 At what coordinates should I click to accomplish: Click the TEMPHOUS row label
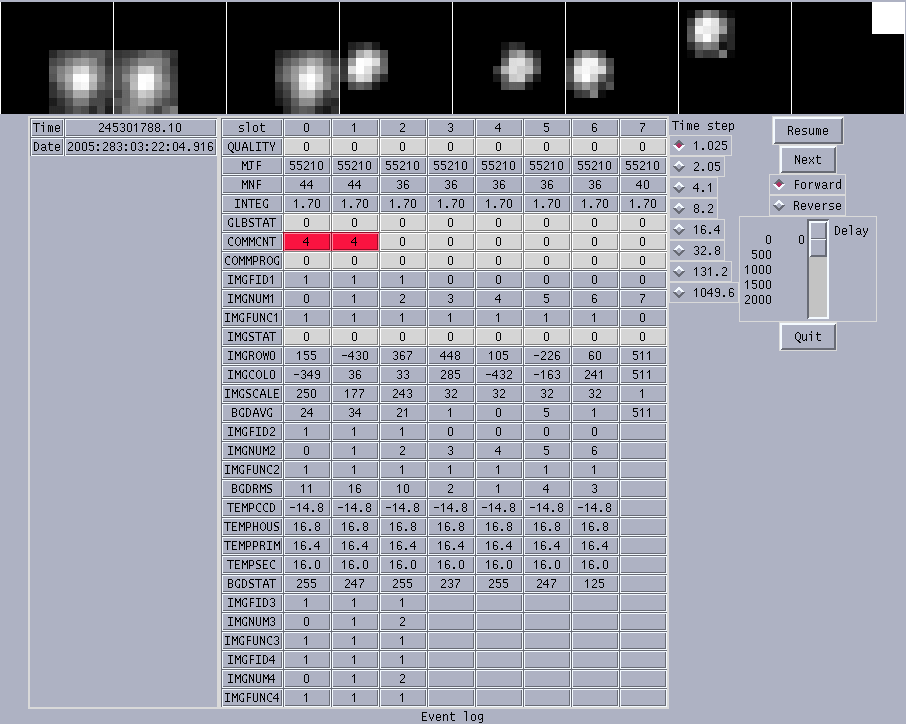[x=252, y=527]
